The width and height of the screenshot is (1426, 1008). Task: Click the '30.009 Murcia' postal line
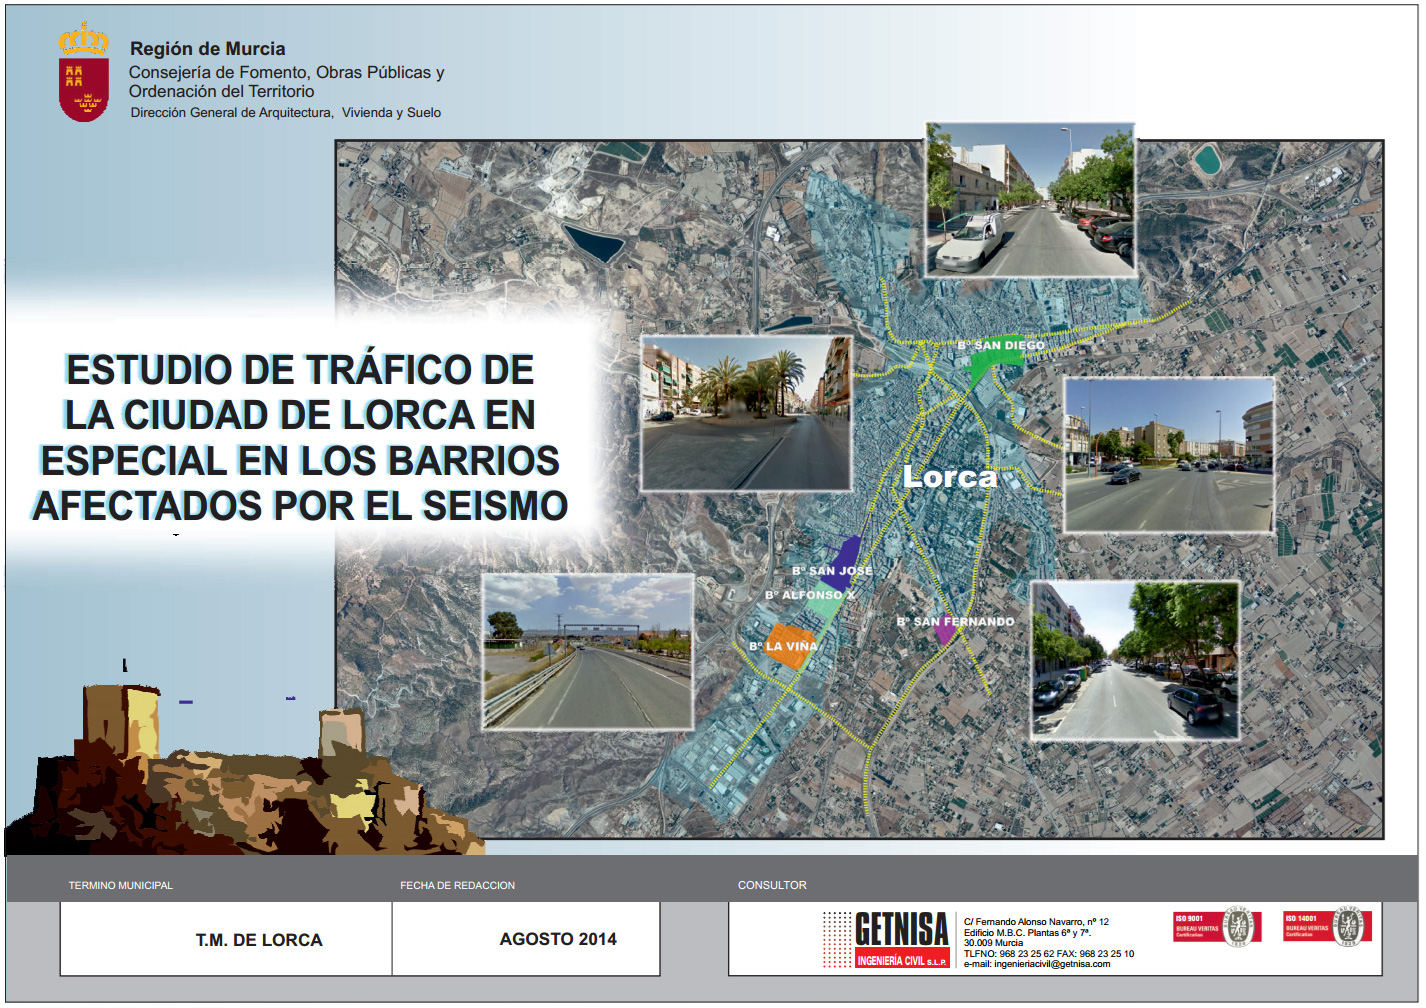click(993, 943)
